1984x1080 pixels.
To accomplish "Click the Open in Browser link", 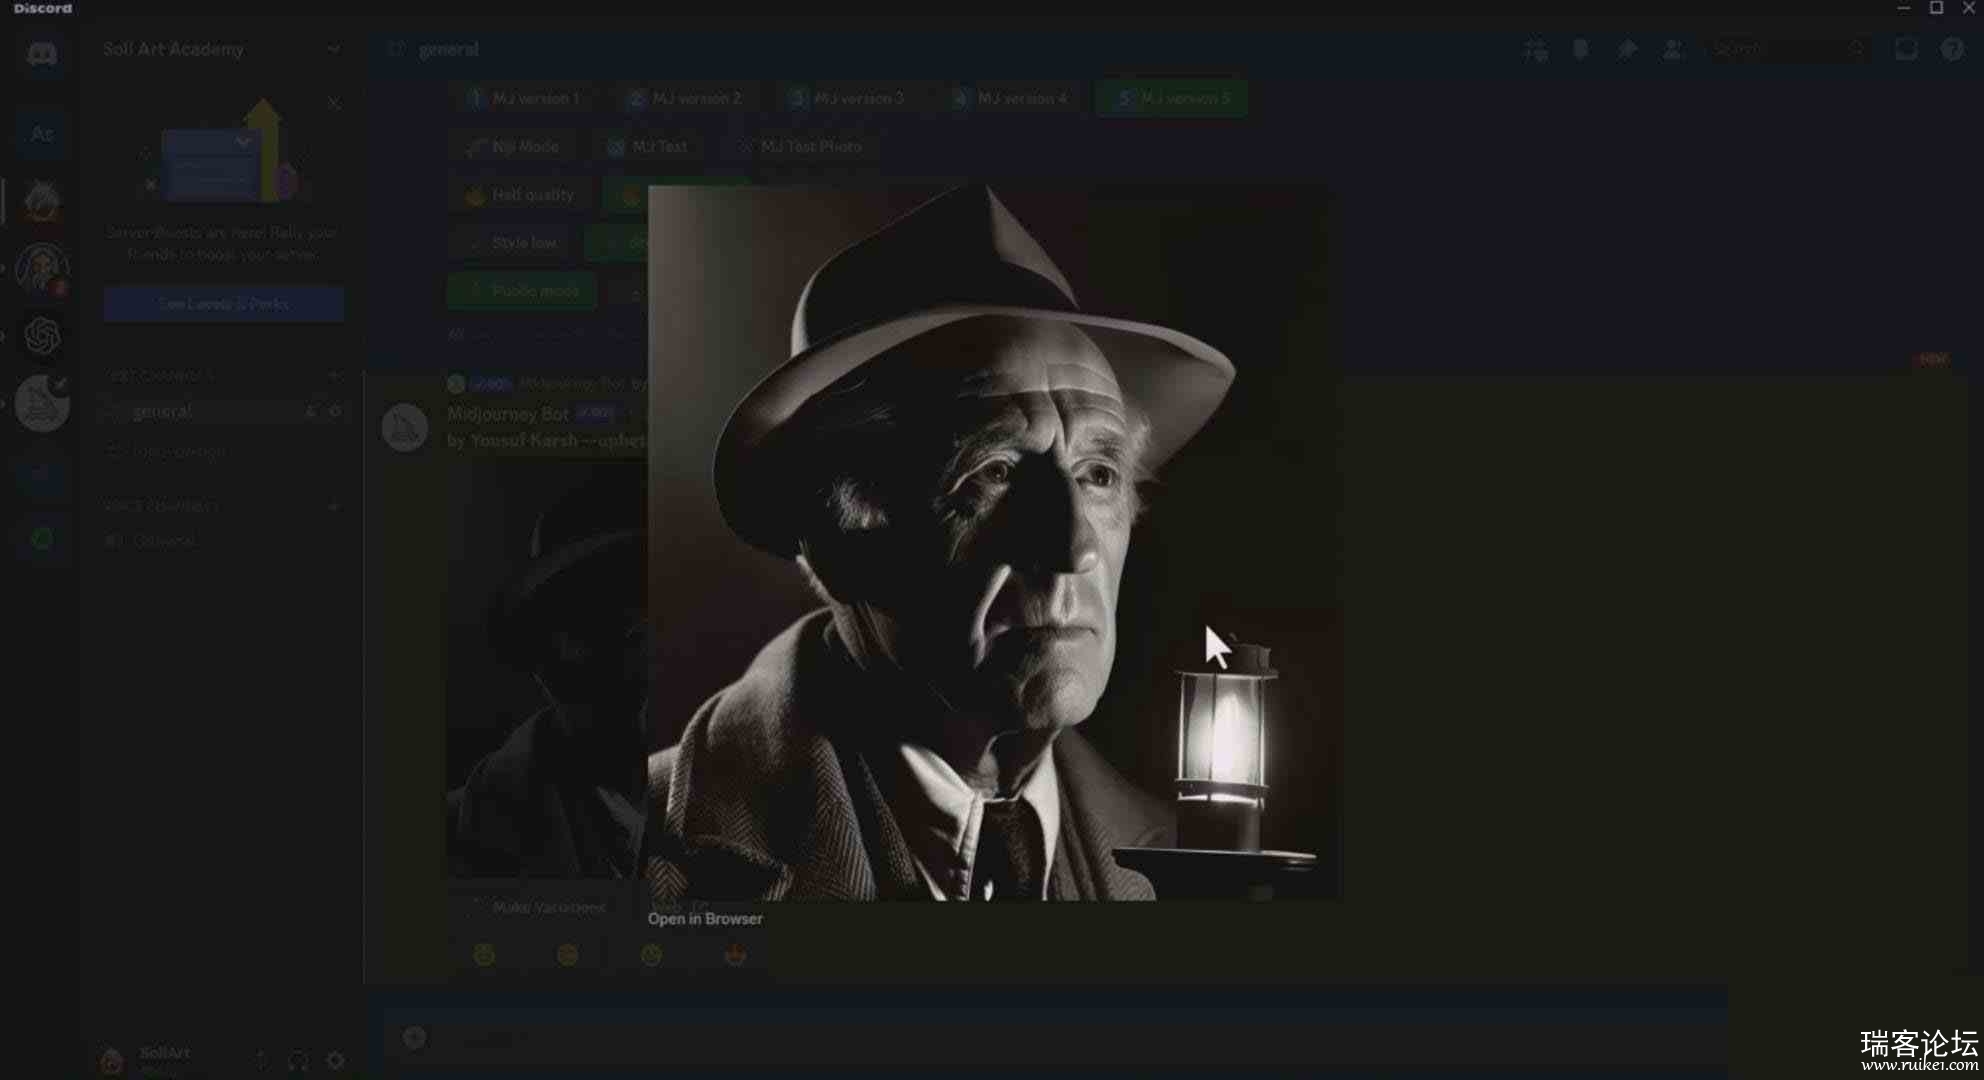I will point(705,919).
